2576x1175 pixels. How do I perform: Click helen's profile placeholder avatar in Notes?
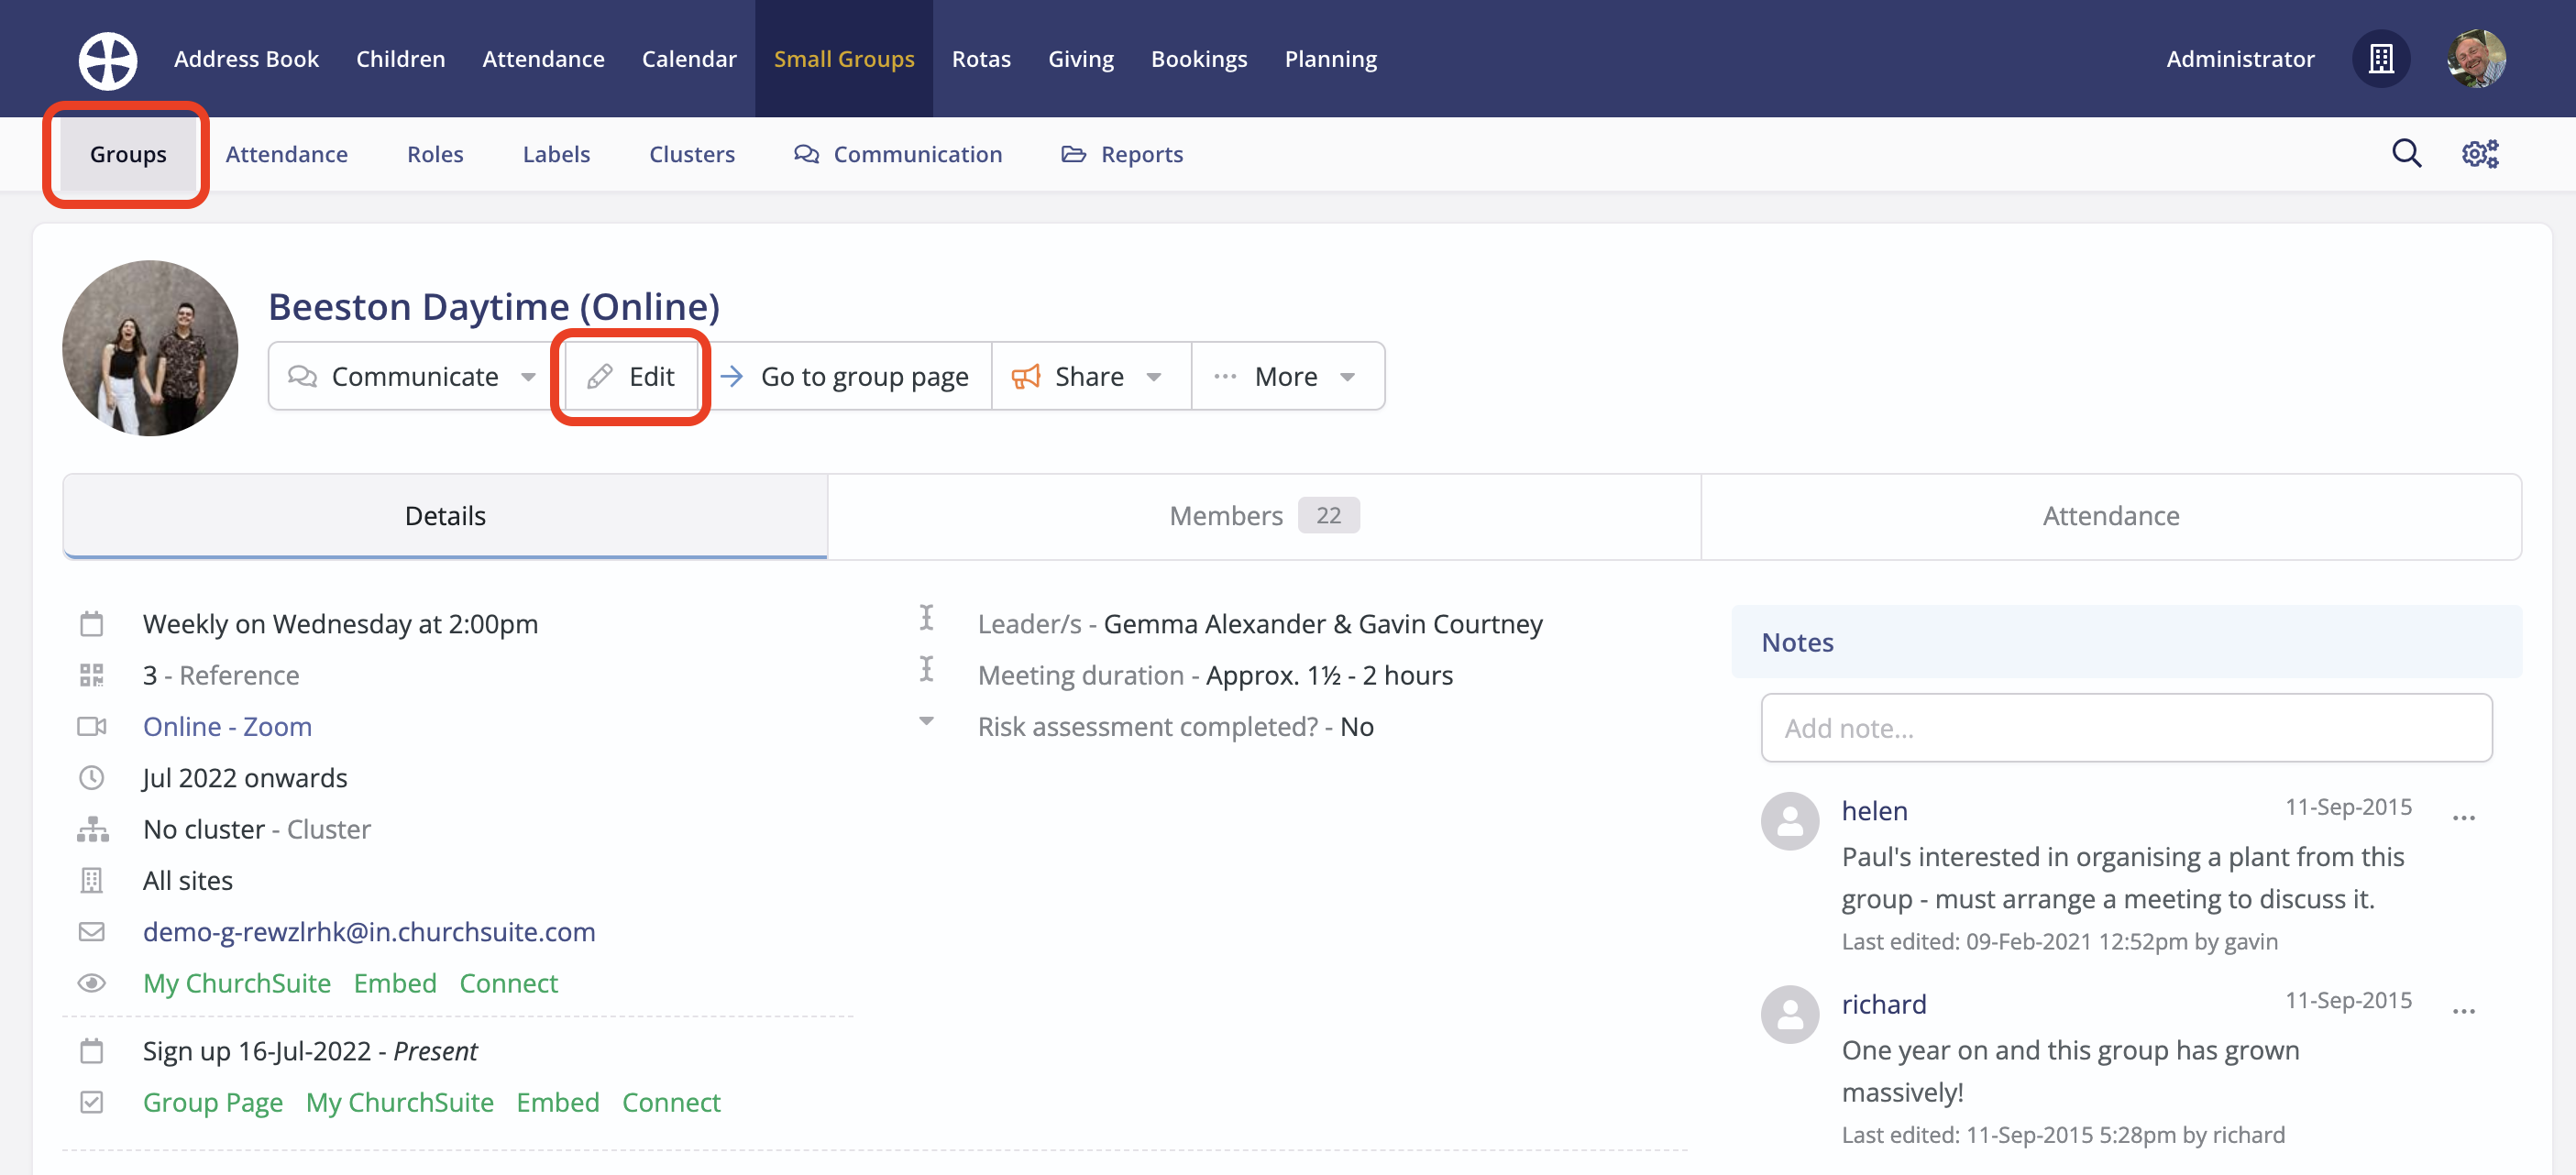coord(1790,821)
